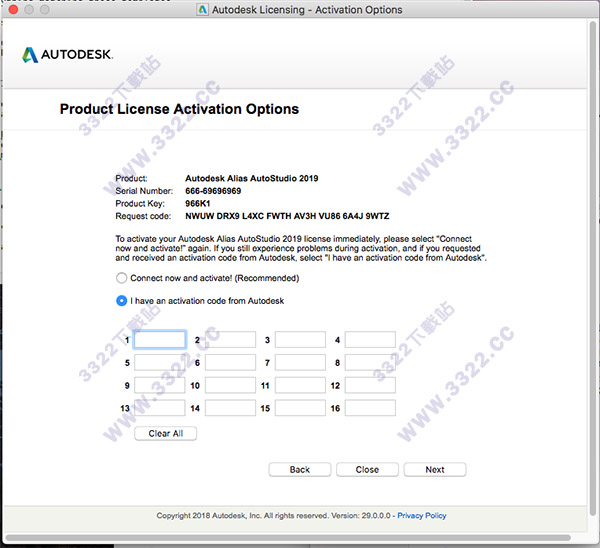Focus activation code field 4
Viewport: 600px width, 548px height.
pos(370,340)
